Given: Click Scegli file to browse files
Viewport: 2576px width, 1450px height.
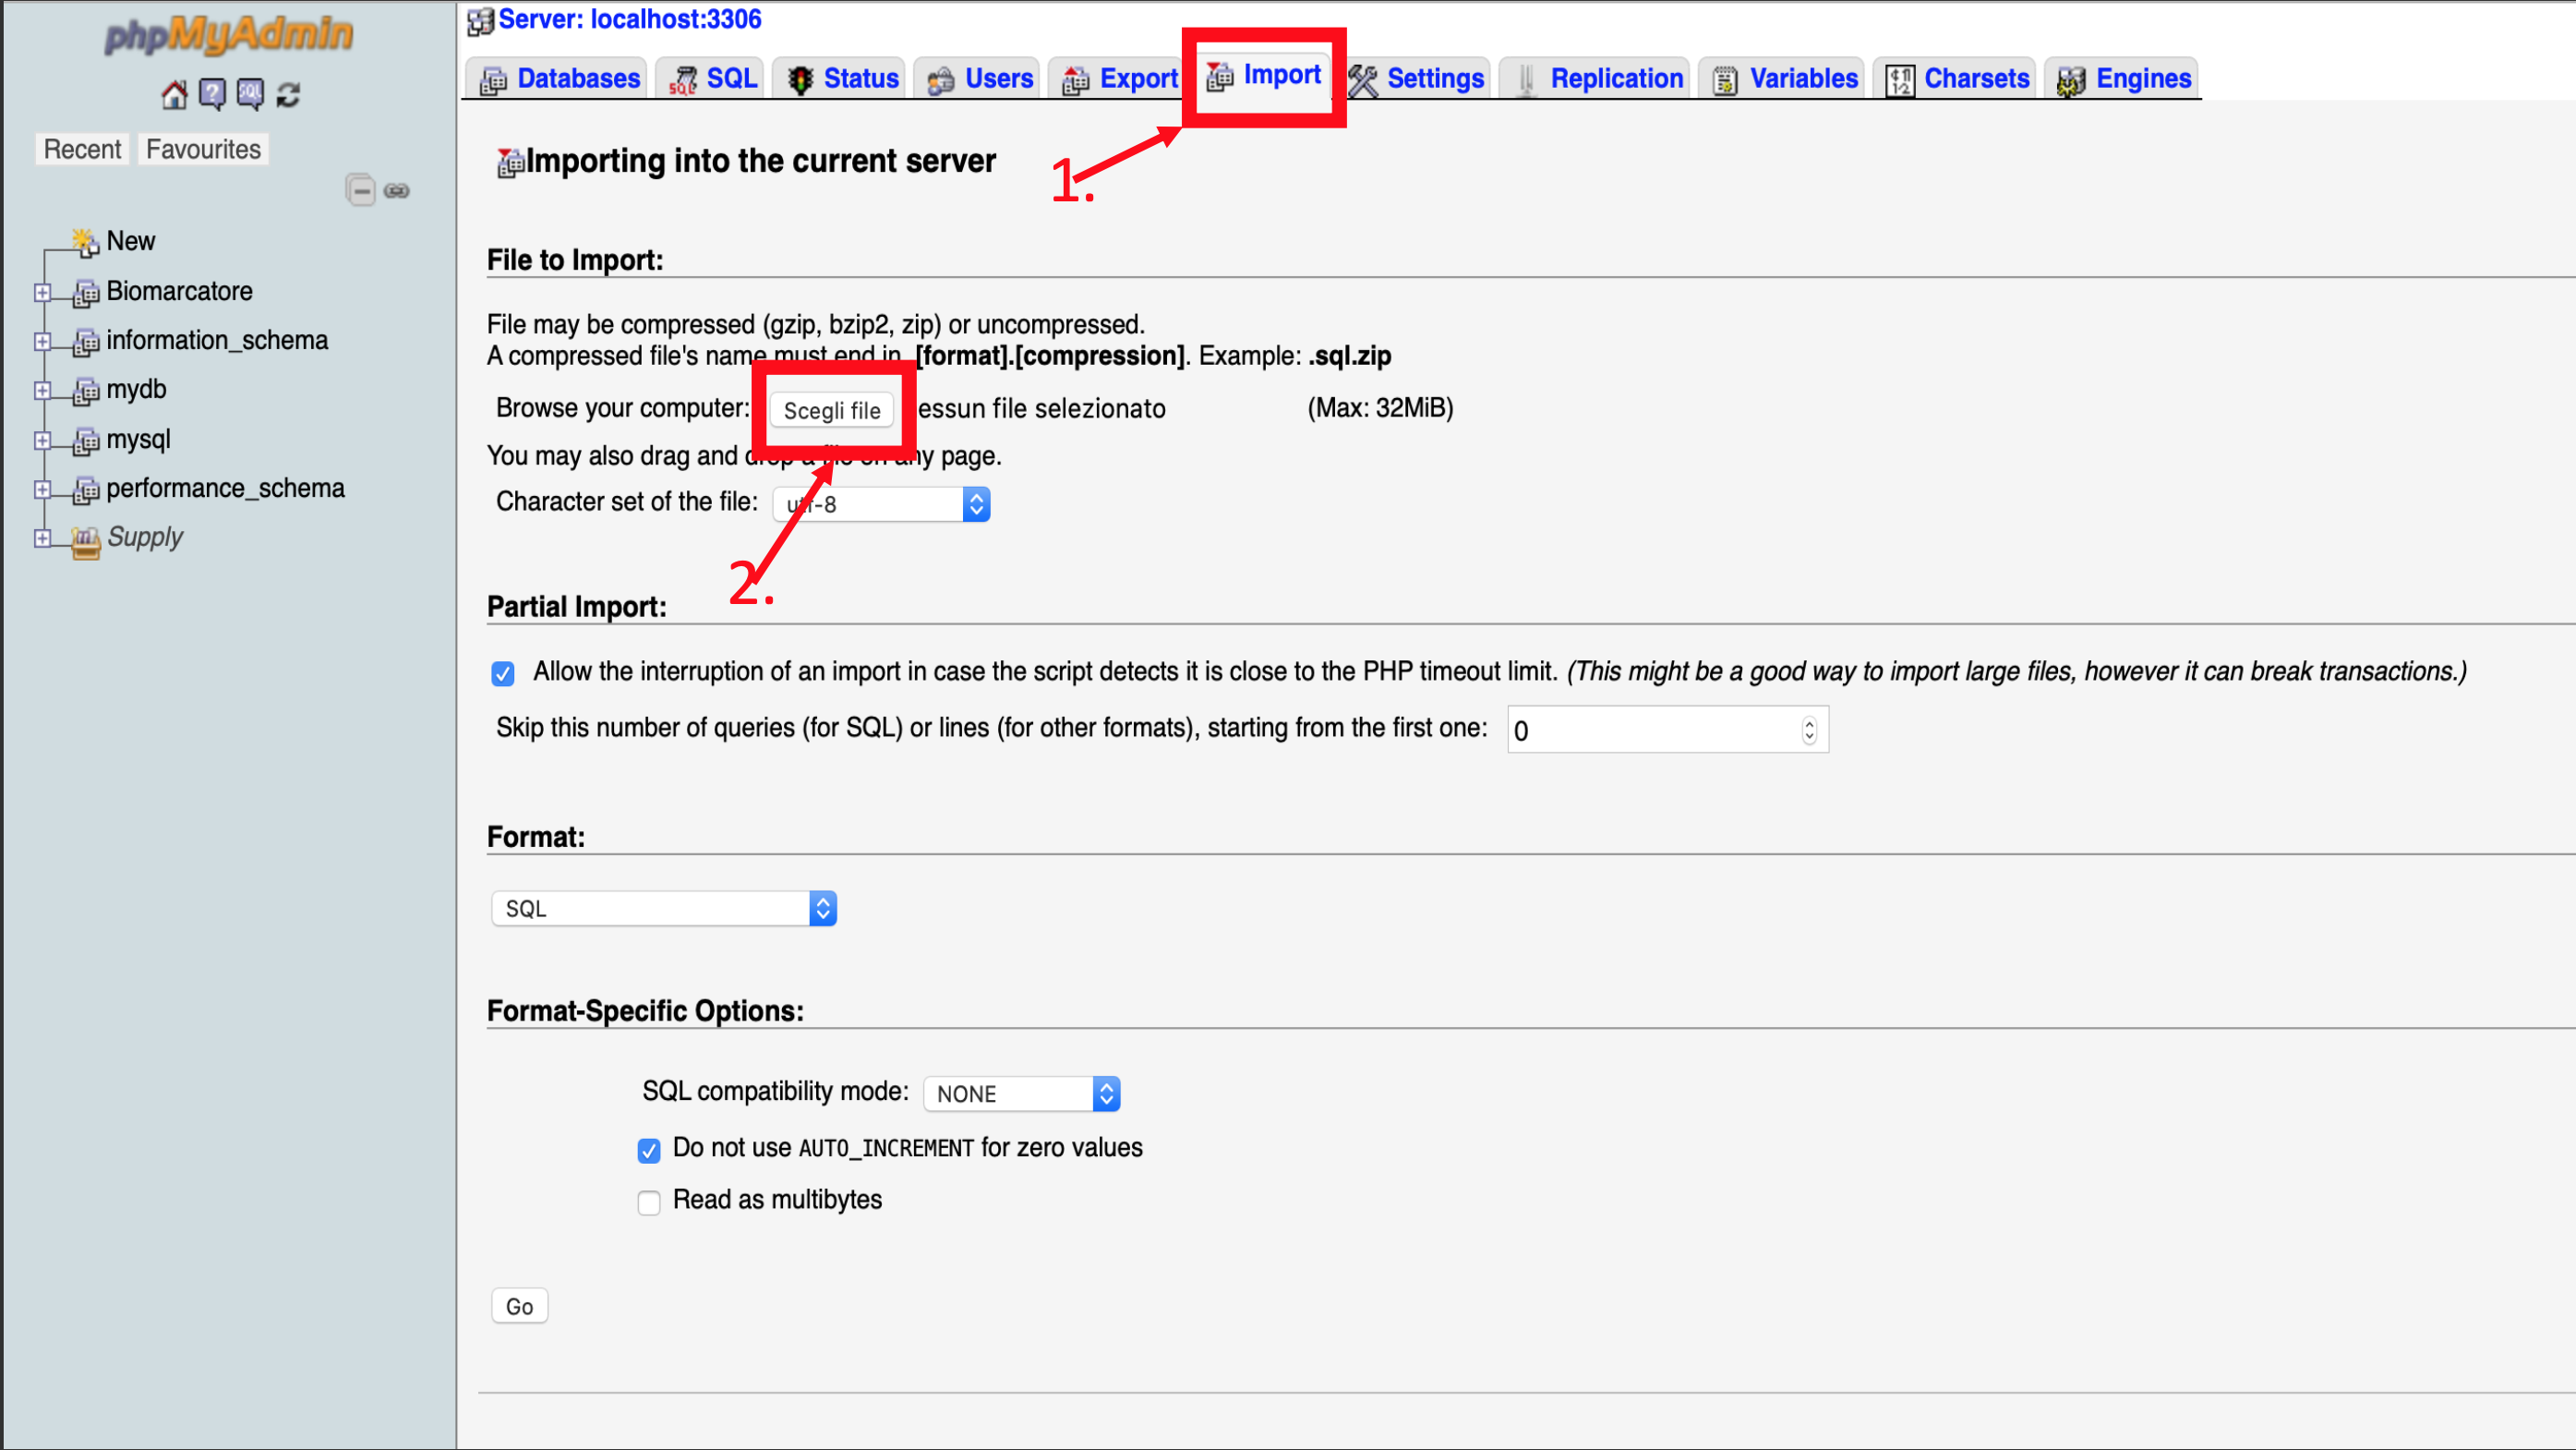Looking at the screenshot, I should [x=834, y=409].
